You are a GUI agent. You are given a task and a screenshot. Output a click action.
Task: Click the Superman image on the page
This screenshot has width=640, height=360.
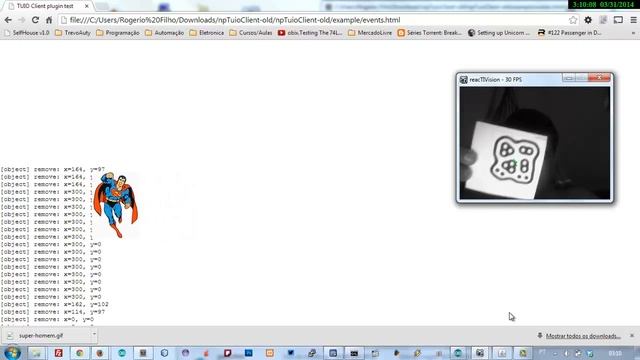[x=116, y=205]
